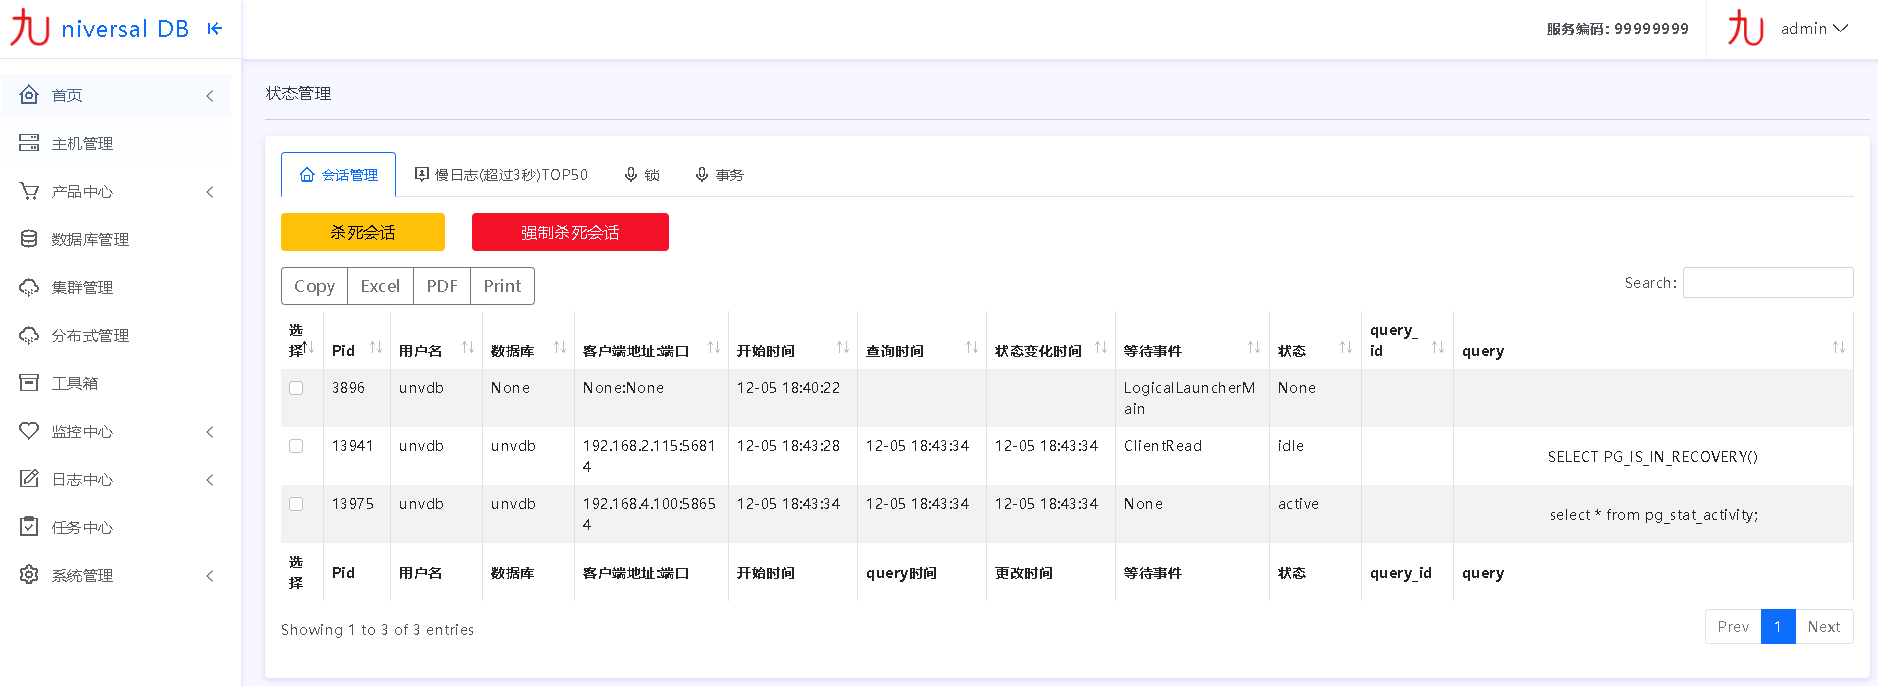
Task: Open the 事务 tab
Action: (719, 175)
